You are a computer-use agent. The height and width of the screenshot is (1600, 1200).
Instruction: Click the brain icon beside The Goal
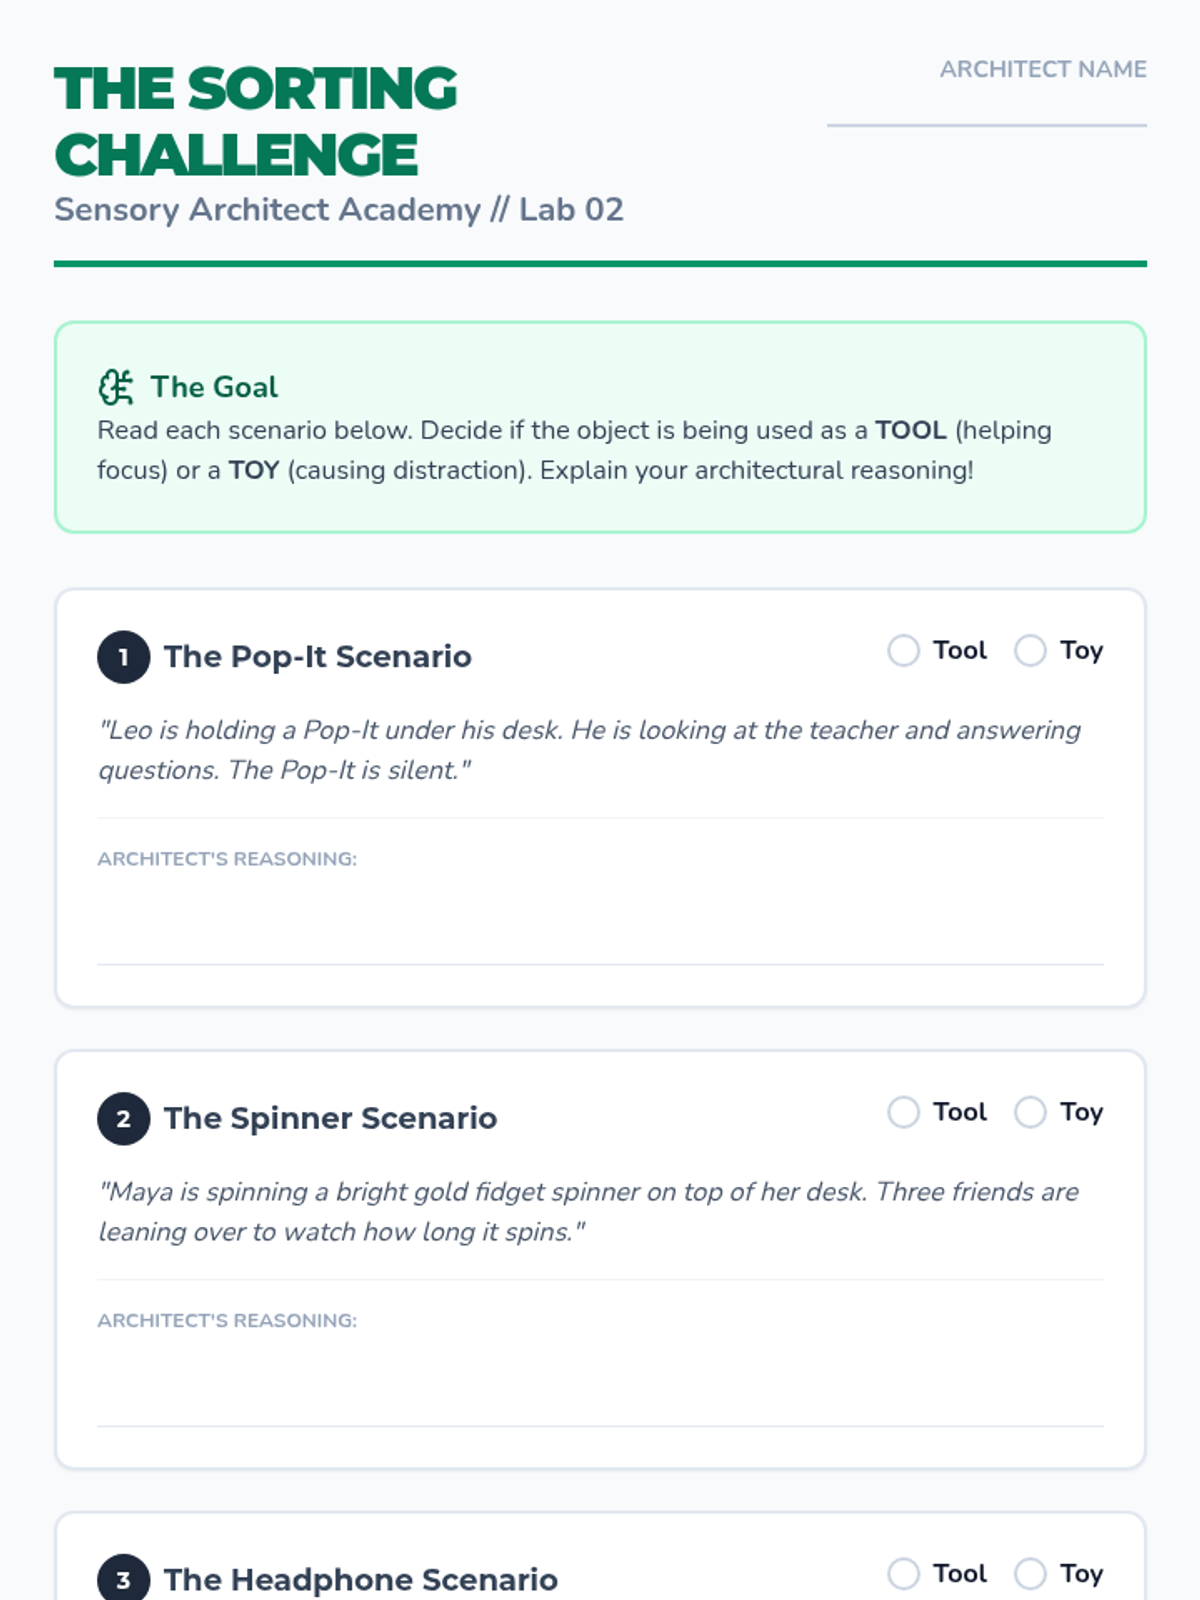(x=116, y=387)
